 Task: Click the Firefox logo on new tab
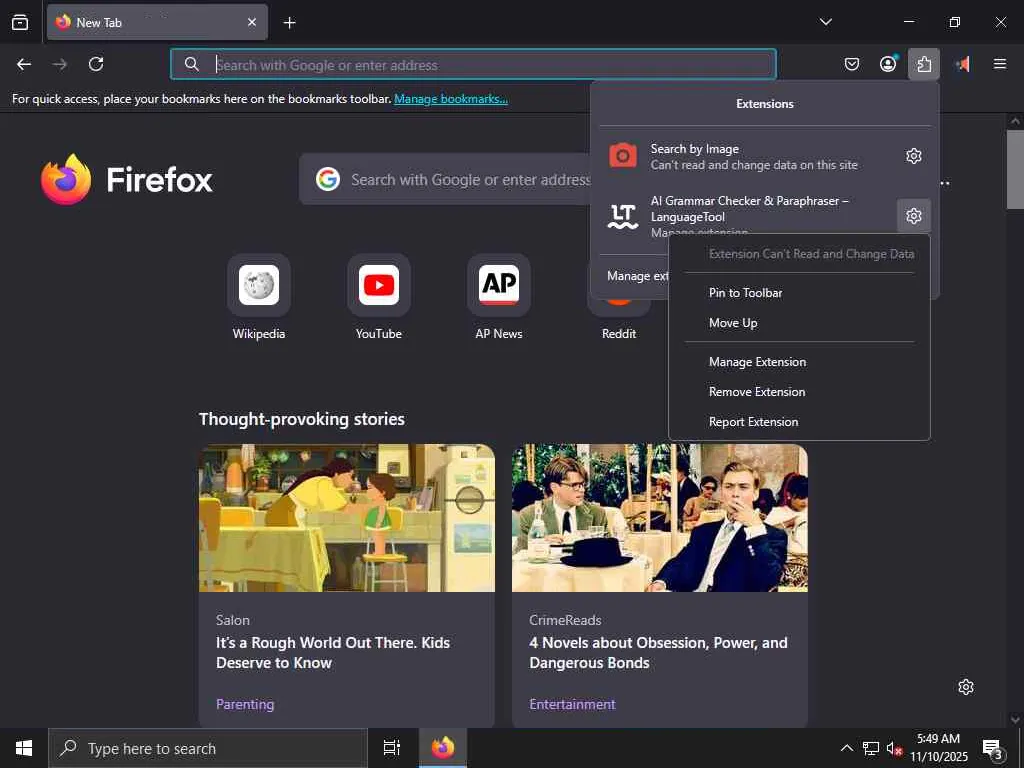126,180
